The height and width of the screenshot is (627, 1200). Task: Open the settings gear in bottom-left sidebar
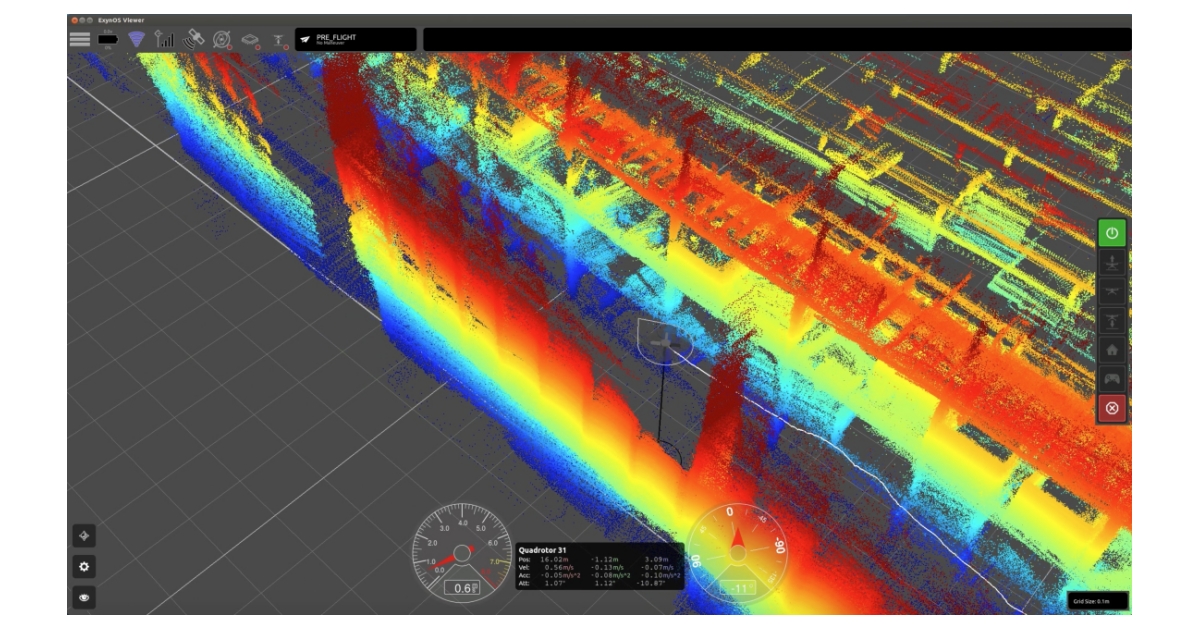86,567
